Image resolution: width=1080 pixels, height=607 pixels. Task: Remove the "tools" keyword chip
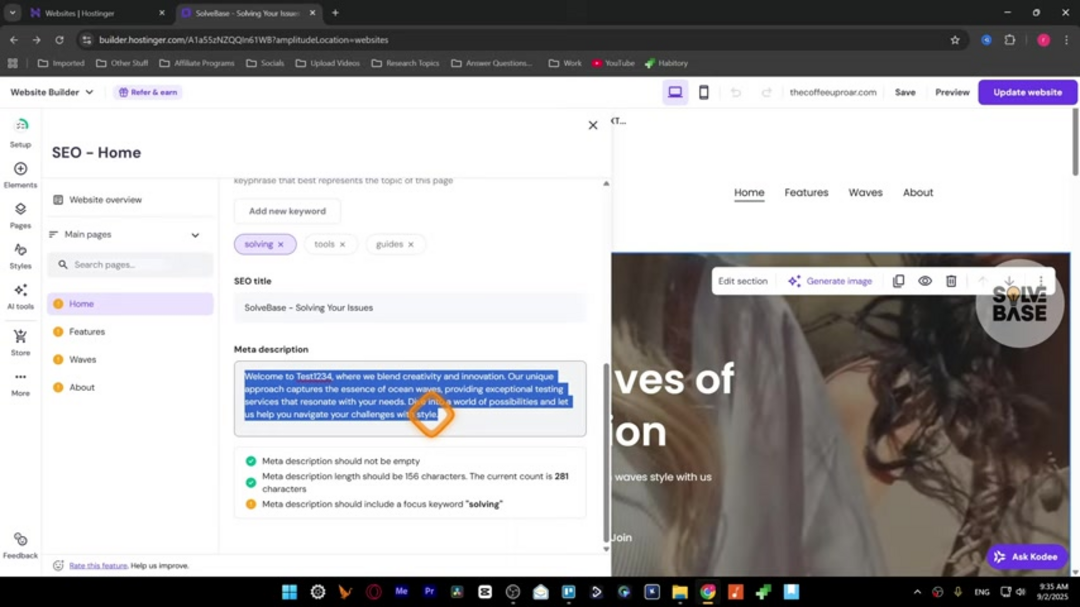[x=342, y=244]
